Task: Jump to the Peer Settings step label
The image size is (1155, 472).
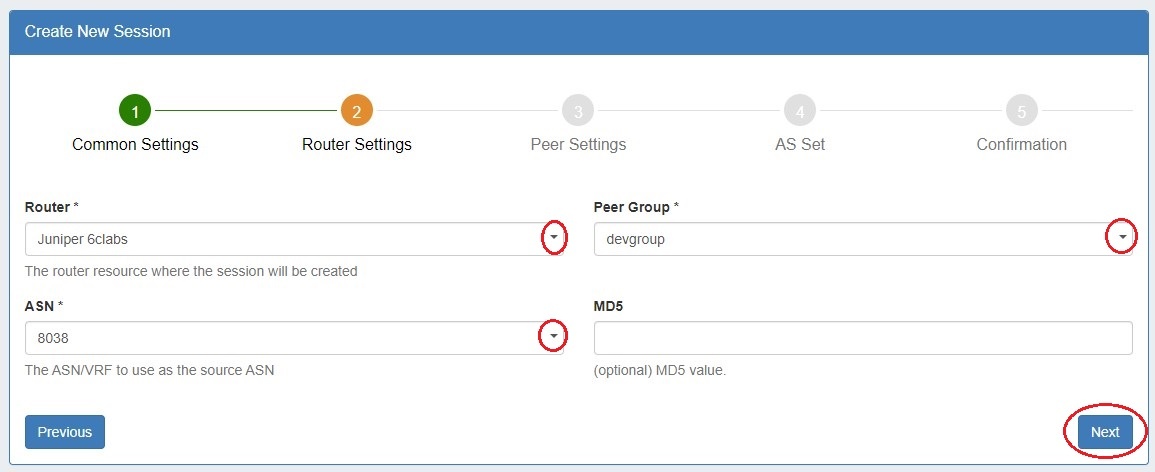Action: 578,144
